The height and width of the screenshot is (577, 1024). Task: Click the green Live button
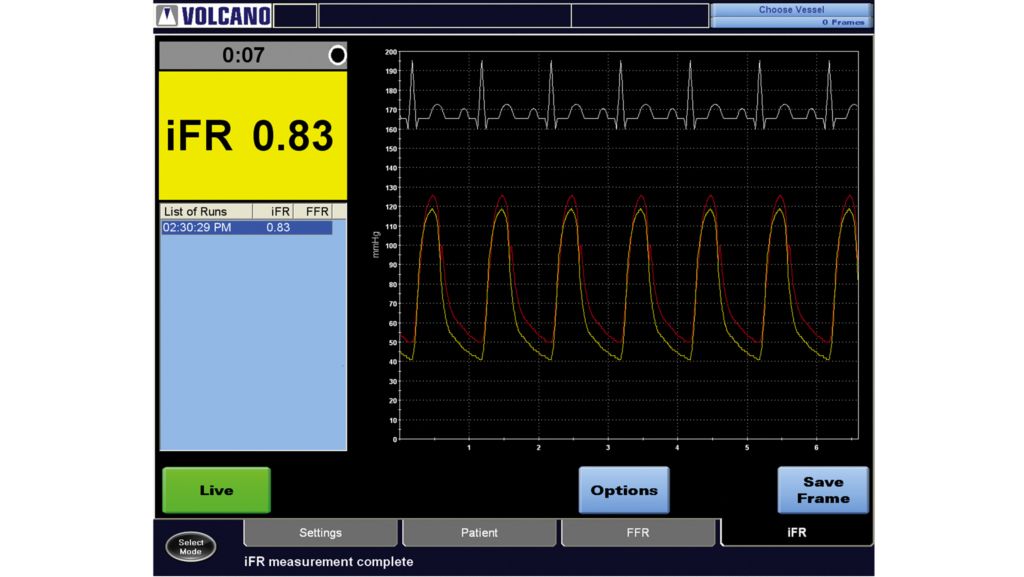[216, 490]
